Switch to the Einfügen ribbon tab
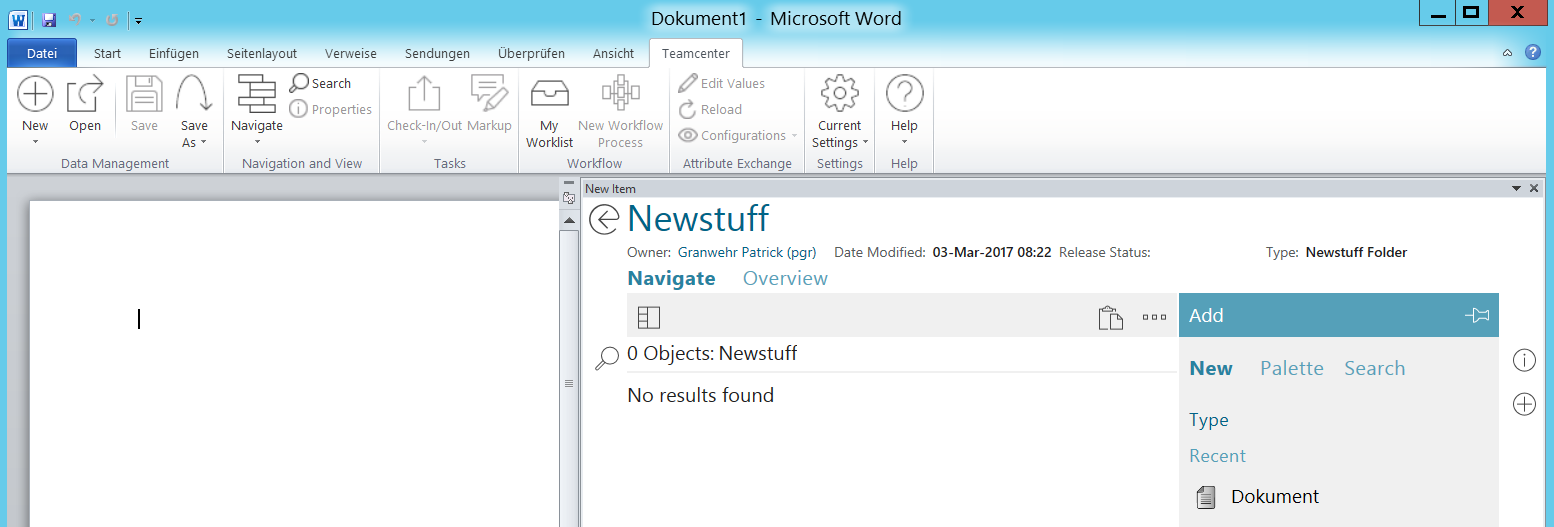This screenshot has height=527, width=1554. pos(174,53)
